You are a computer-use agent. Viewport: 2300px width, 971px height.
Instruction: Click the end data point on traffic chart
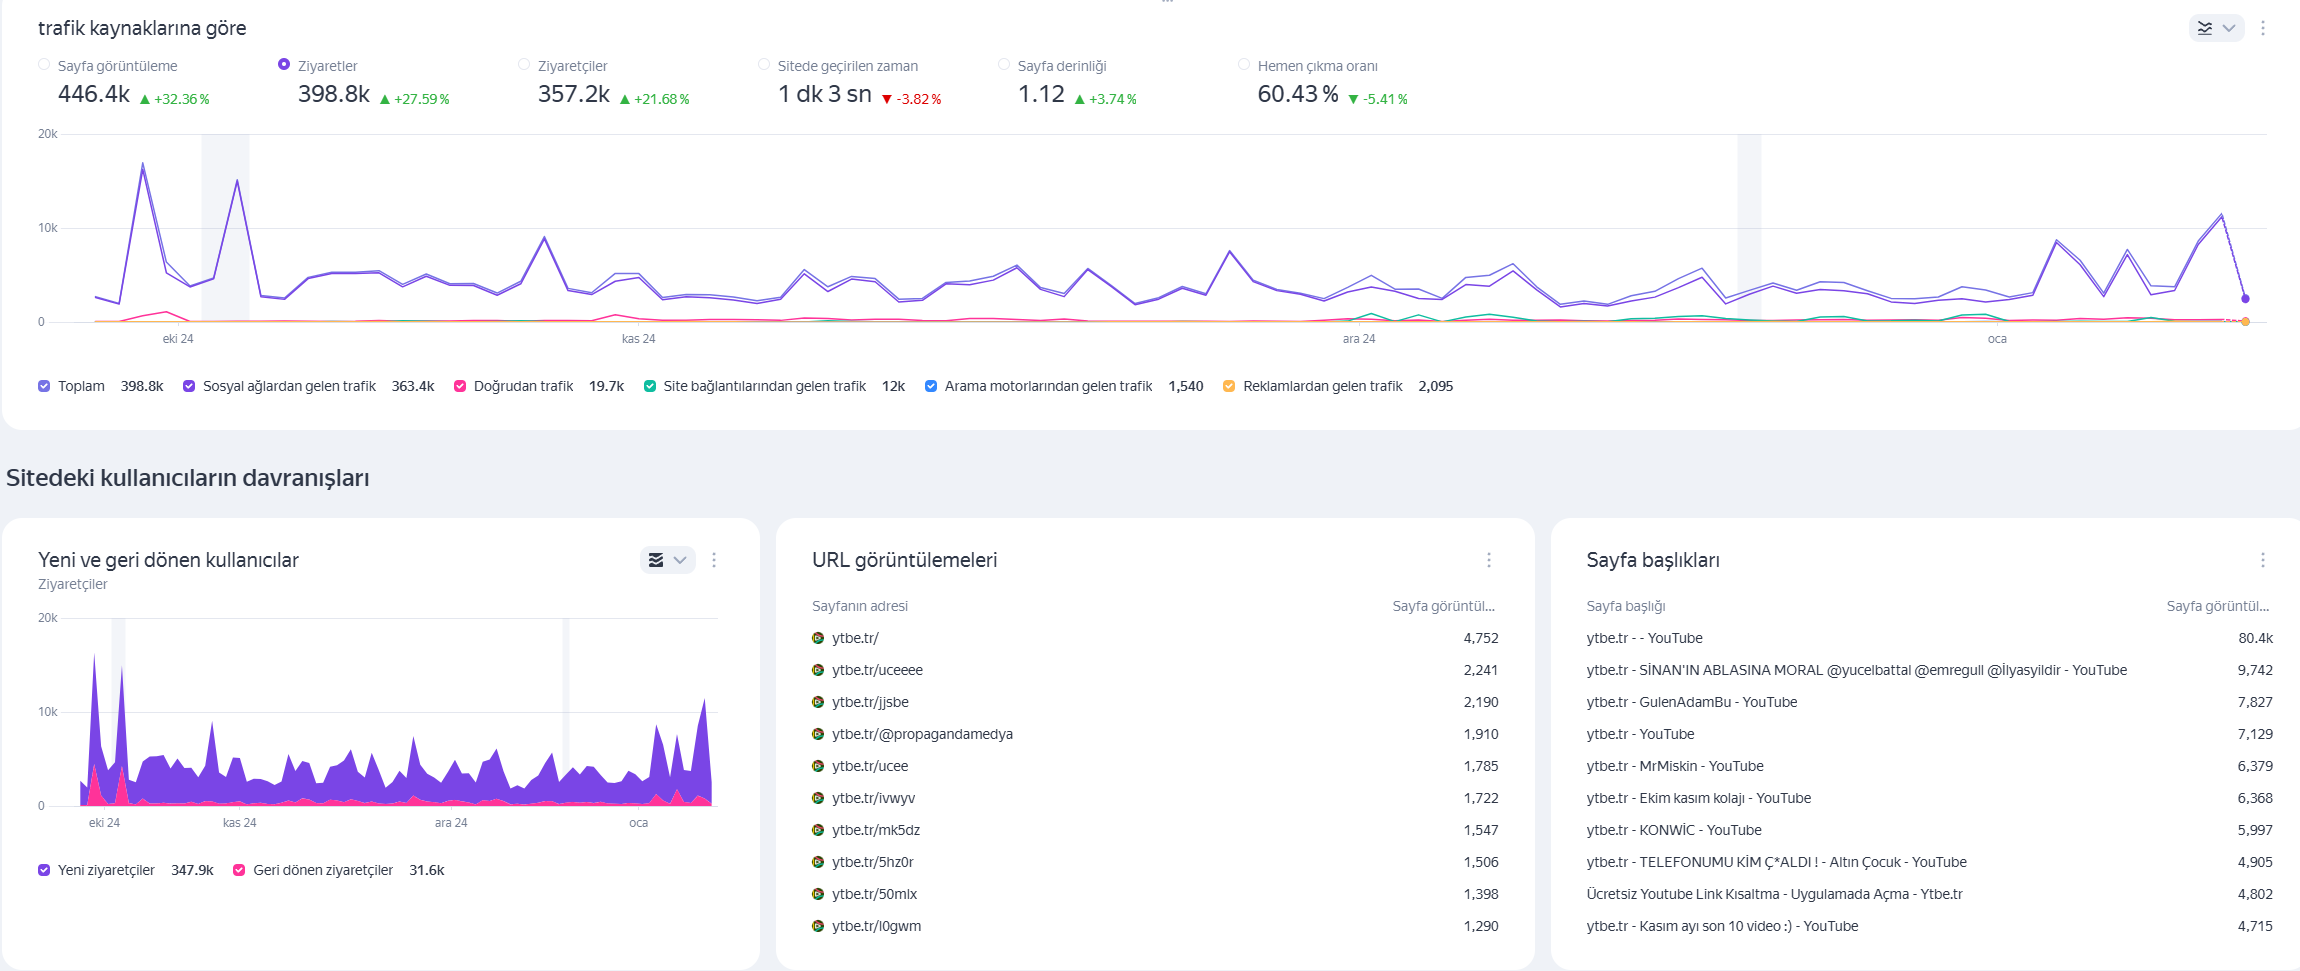[x=2245, y=298]
